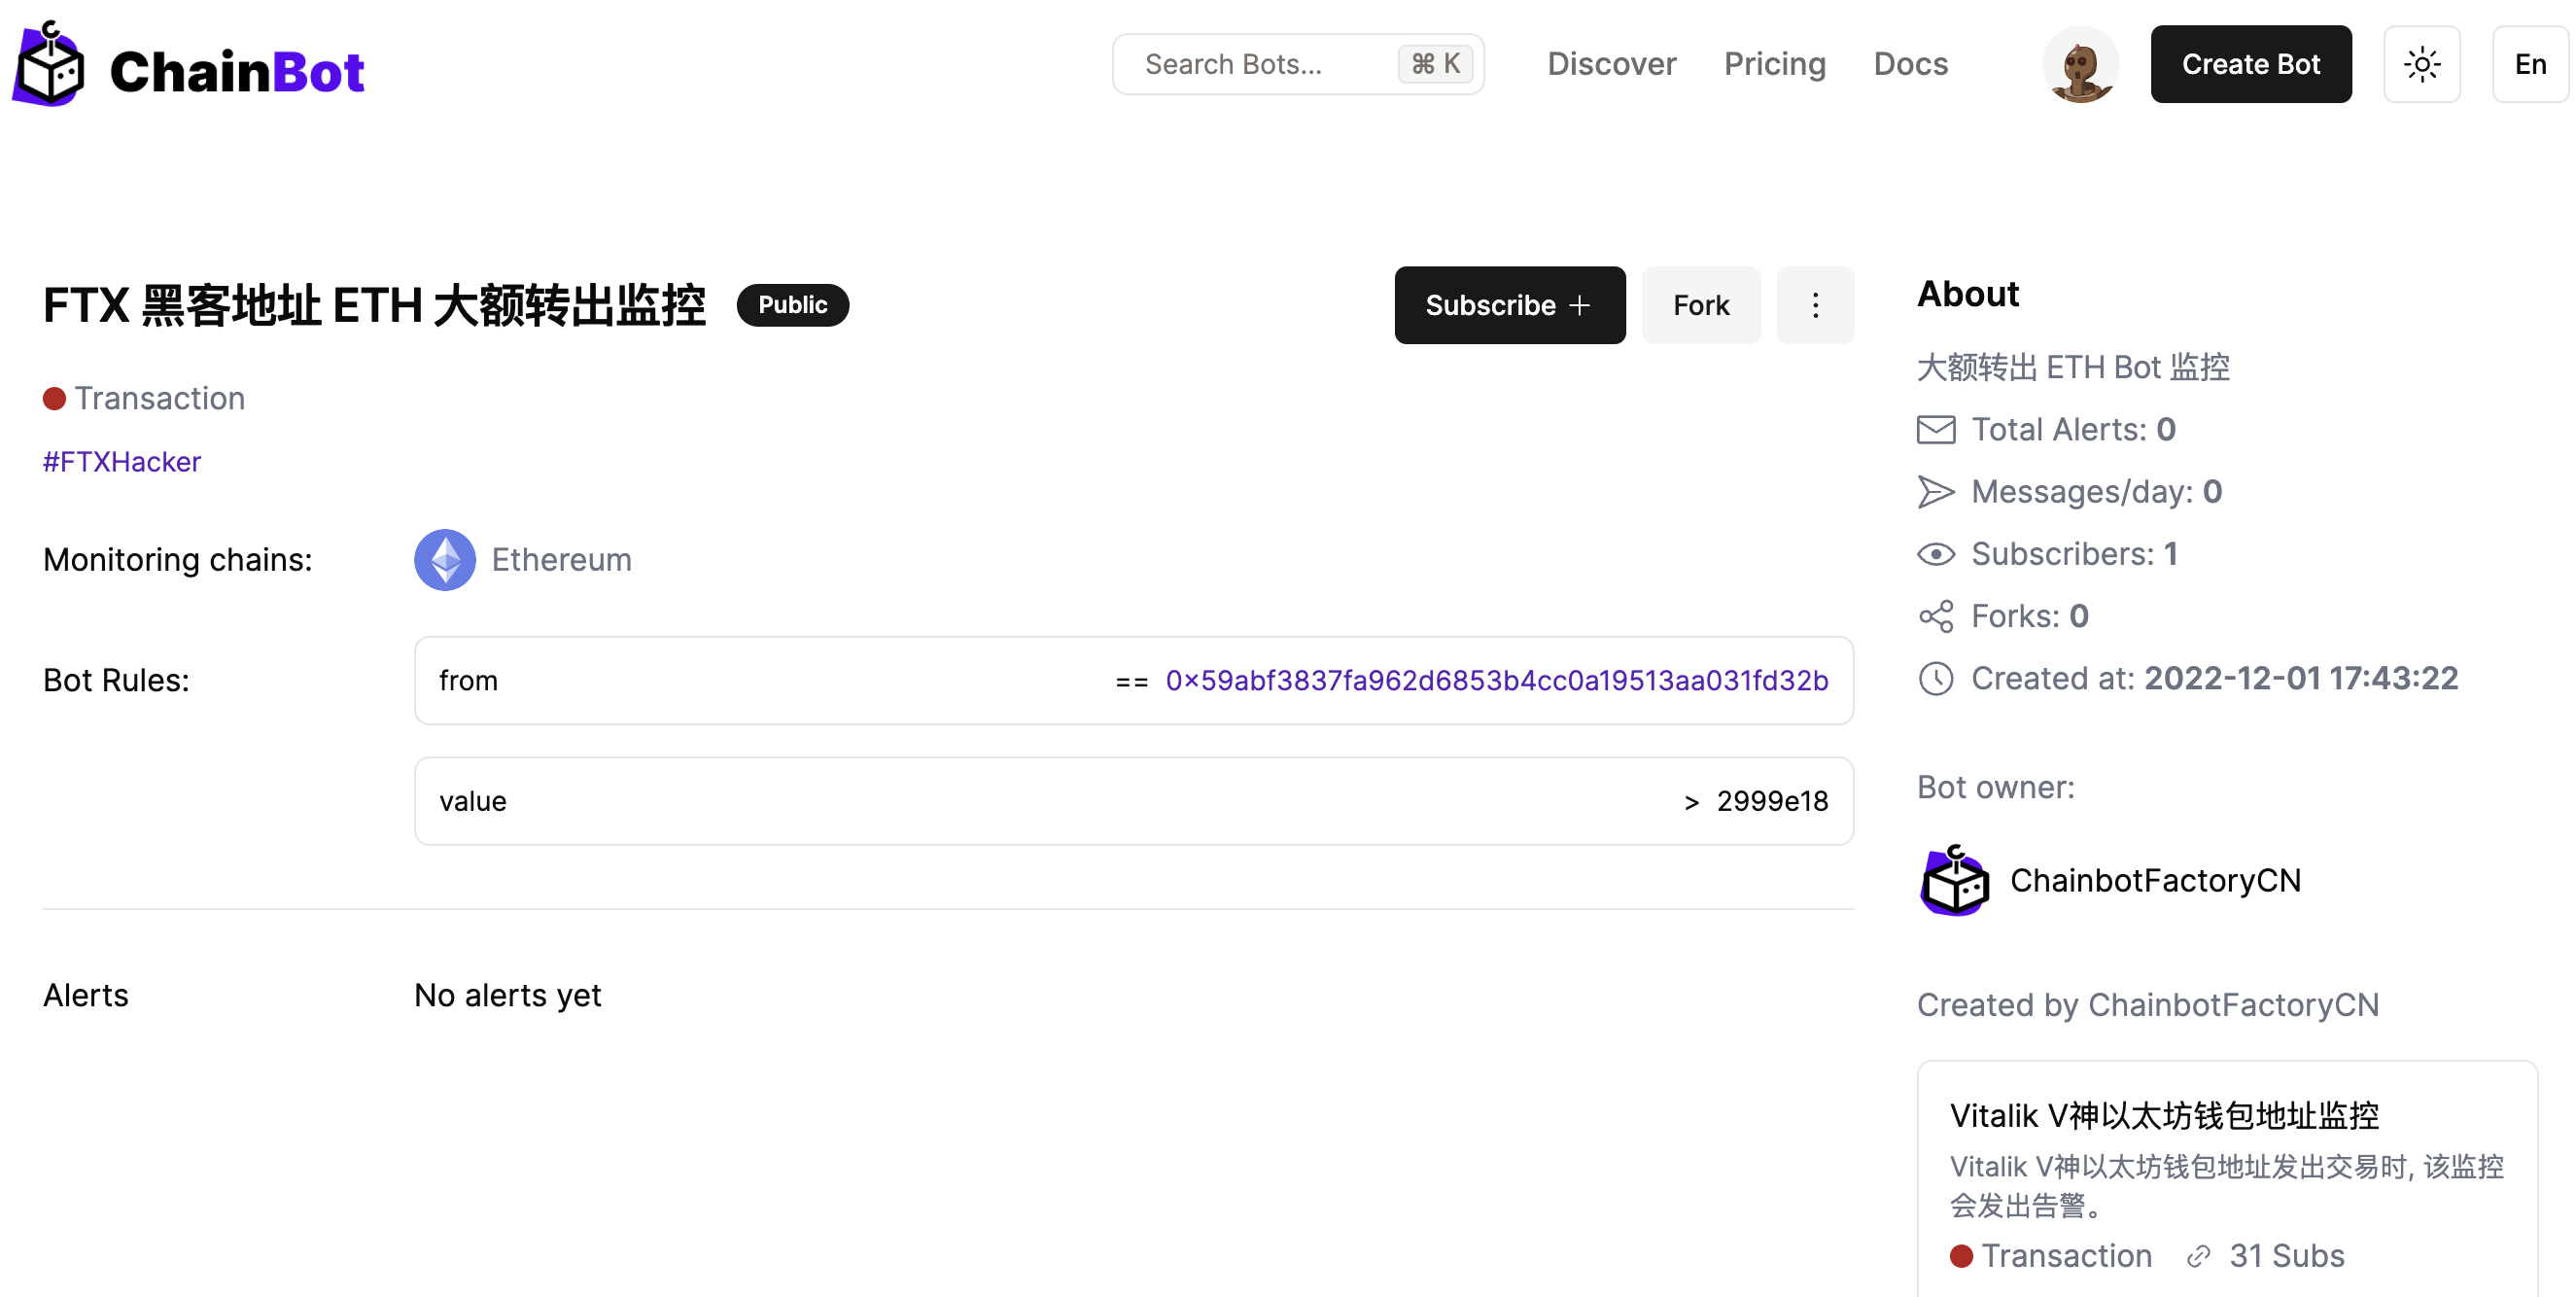Go to the Discover page
Viewport: 2576px width, 1297px height.
click(1610, 65)
